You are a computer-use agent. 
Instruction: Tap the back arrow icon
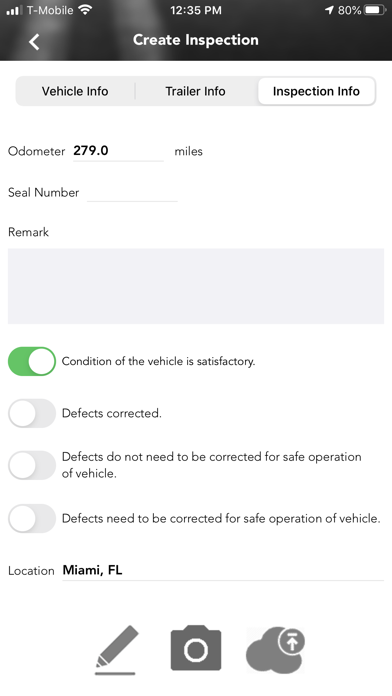coord(34,42)
